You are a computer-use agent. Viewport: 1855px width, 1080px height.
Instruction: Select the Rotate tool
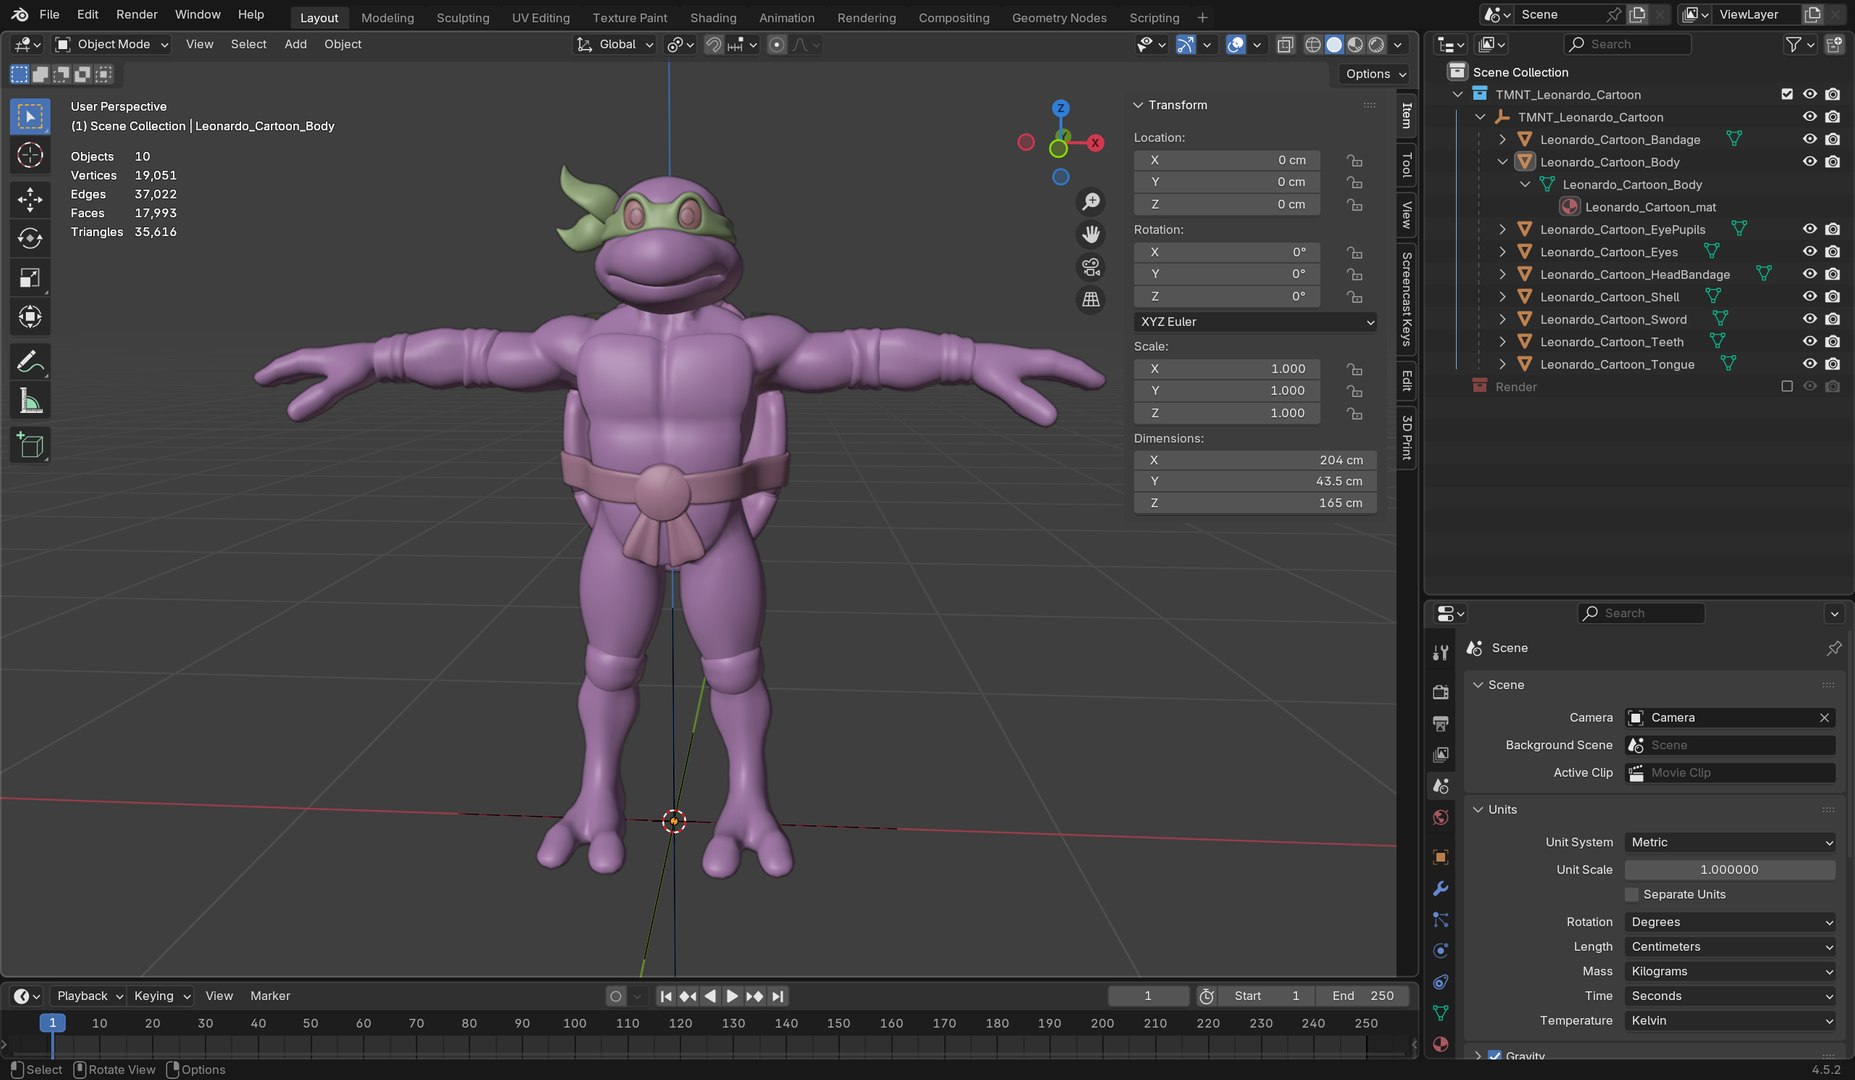coord(30,238)
